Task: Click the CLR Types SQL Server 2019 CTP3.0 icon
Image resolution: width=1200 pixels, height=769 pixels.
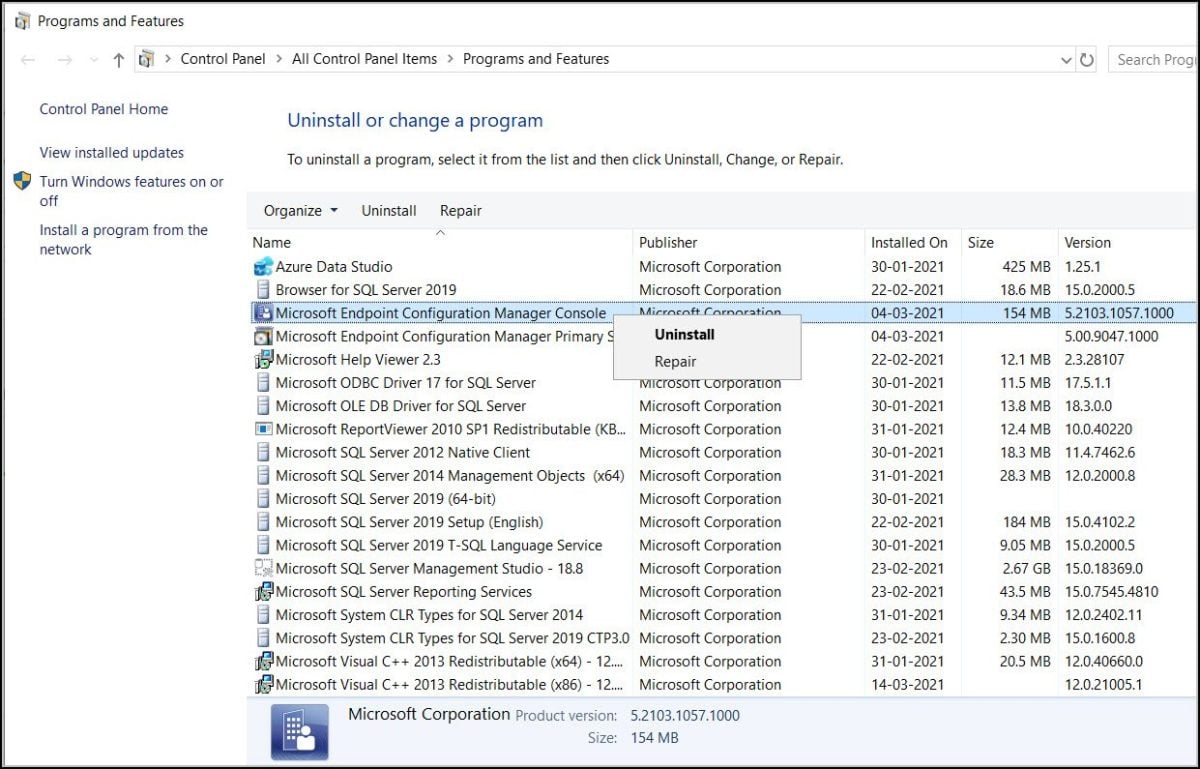Action: pyautogui.click(x=263, y=638)
